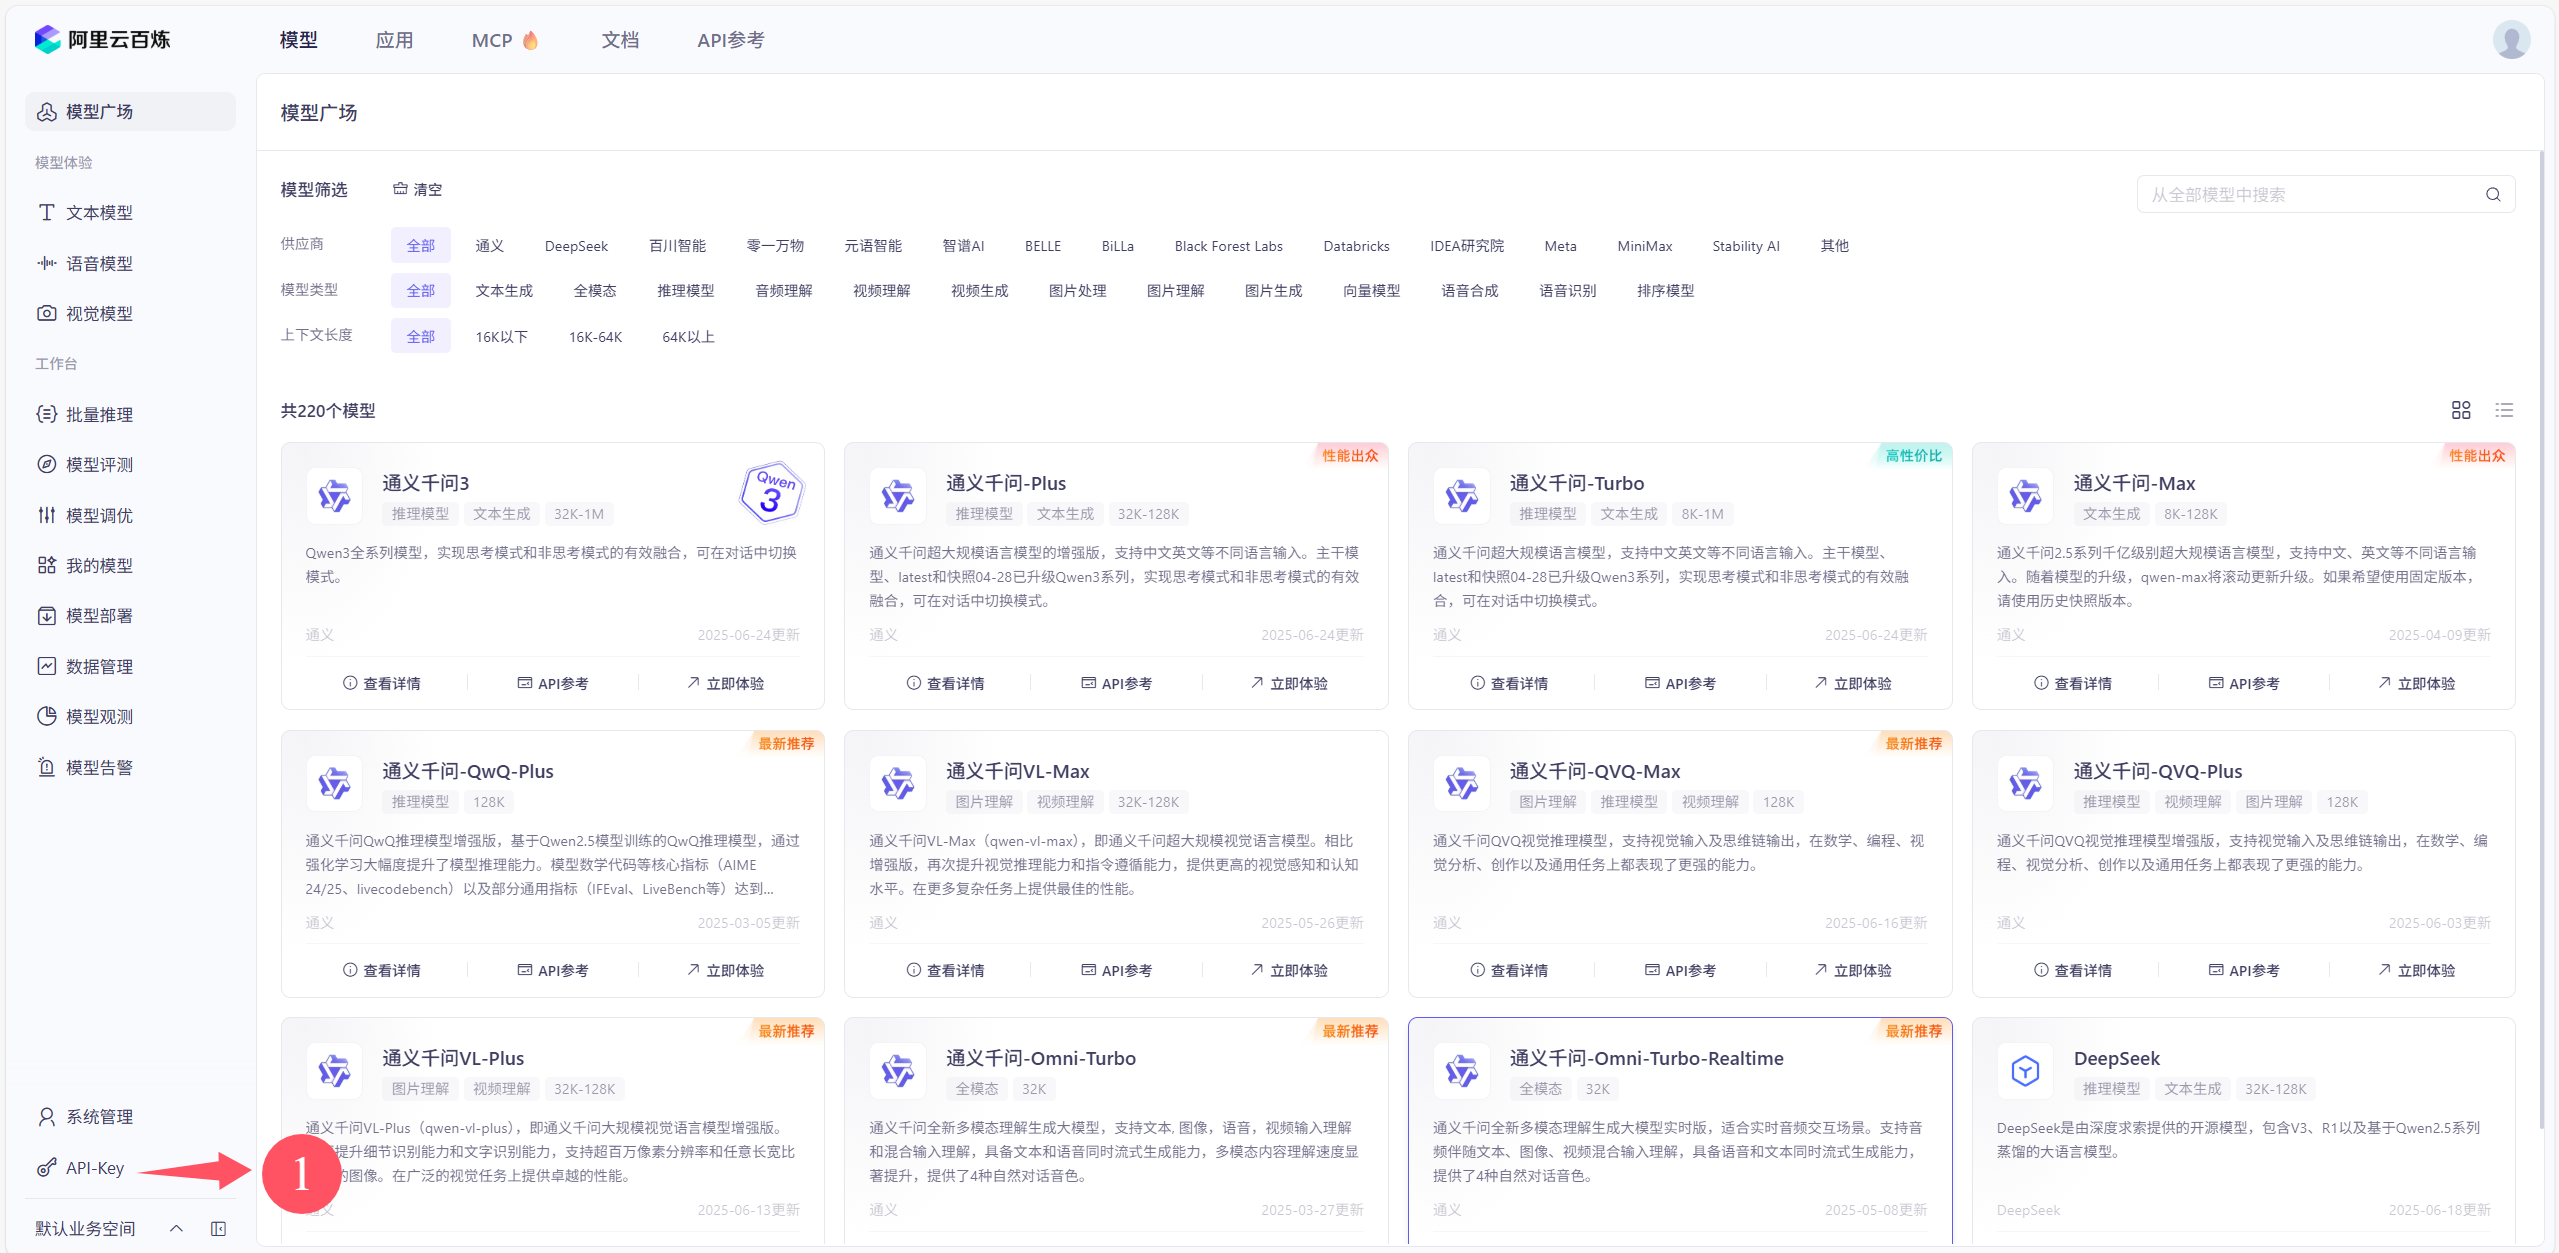The width and height of the screenshot is (2559, 1253).
Task: Filter context length 64K以上
Action: [x=688, y=337]
